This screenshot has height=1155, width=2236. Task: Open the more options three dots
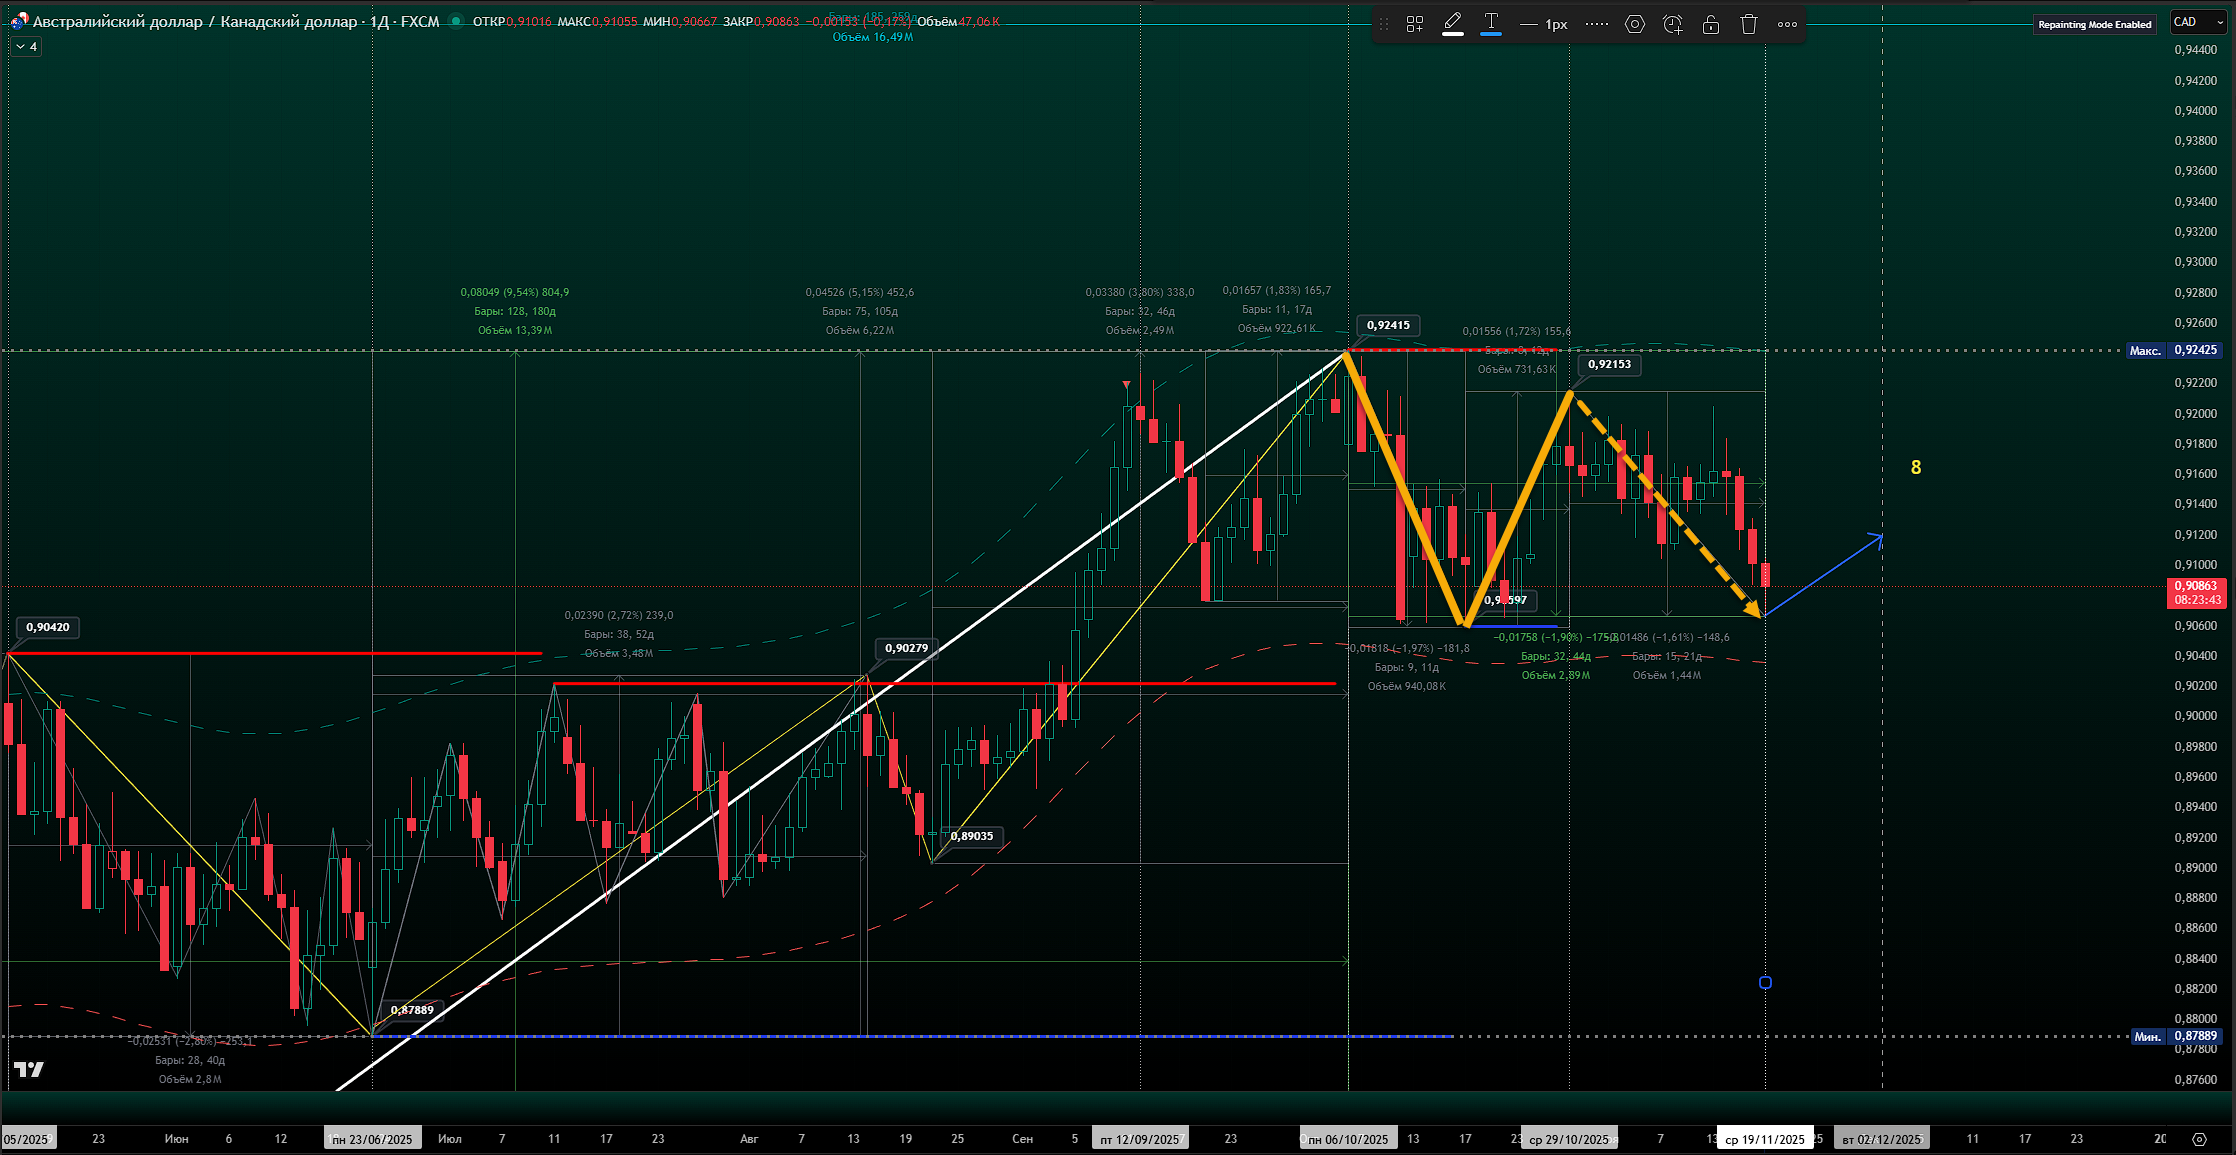coord(1787,24)
